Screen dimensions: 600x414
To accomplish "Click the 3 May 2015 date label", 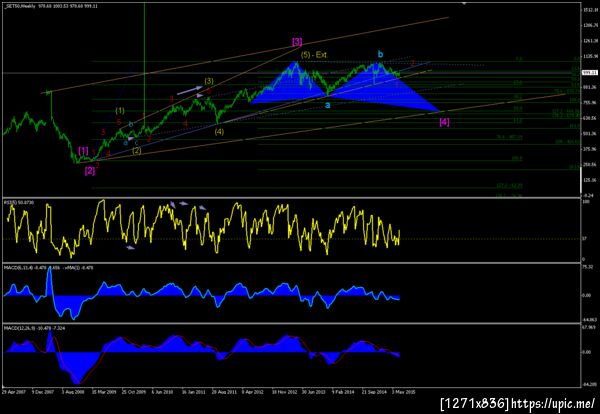I will tap(403, 391).
